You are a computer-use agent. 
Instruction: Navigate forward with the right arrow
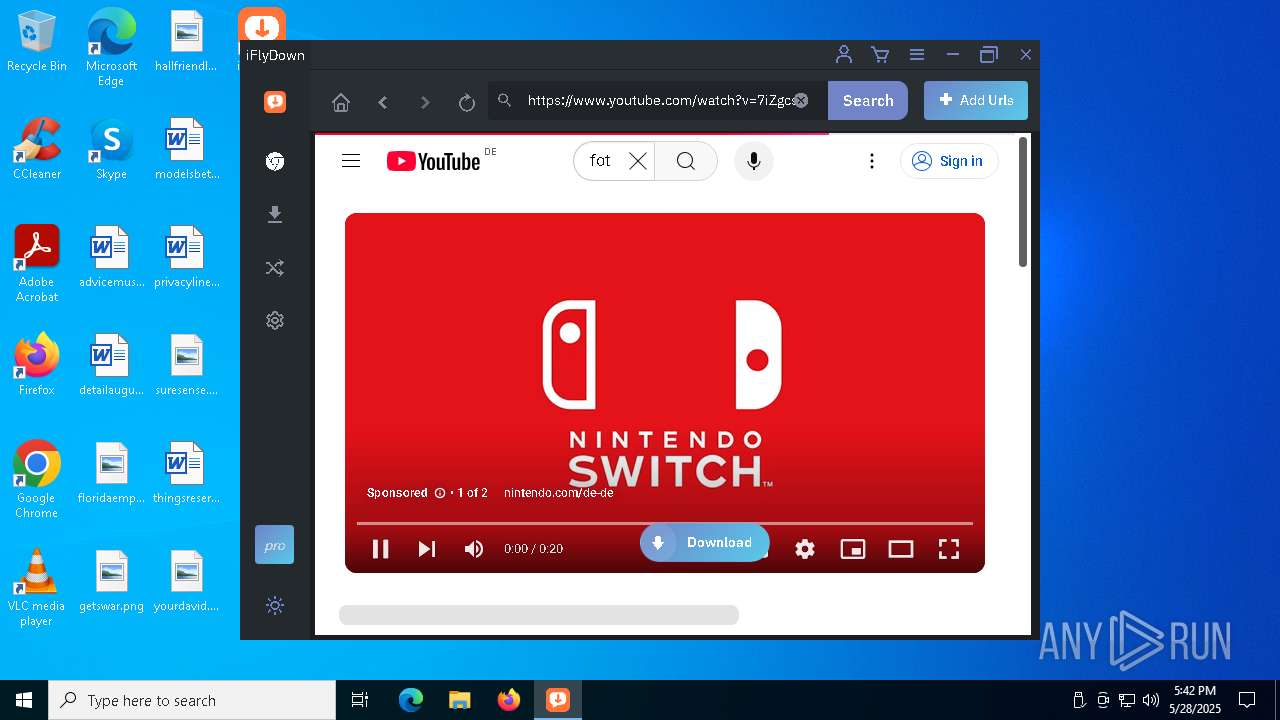click(425, 102)
